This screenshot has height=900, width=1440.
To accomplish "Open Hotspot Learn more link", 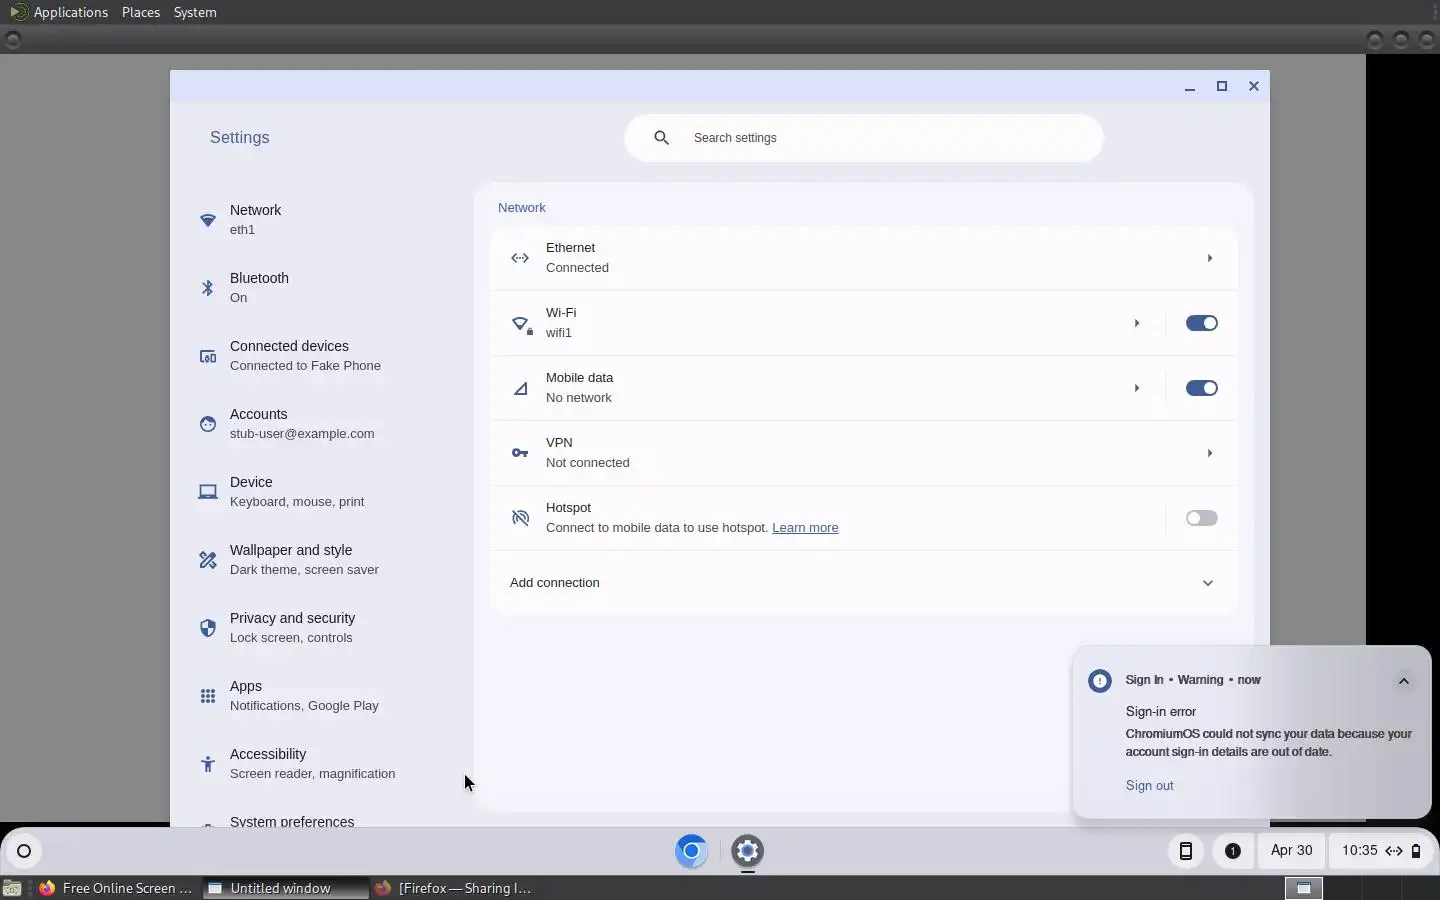I will 805,528.
